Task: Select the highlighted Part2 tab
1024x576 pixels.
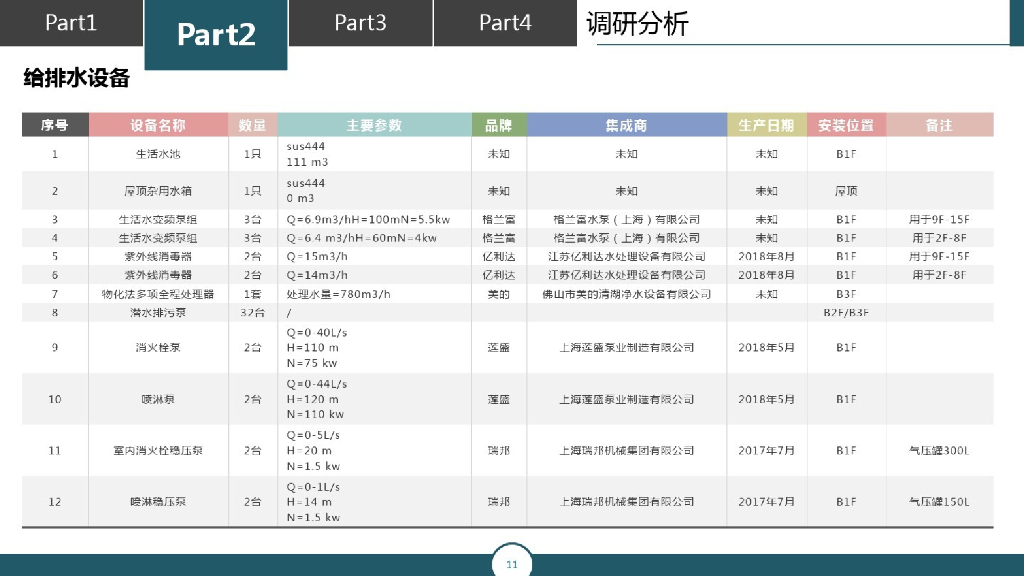Action: [x=216, y=33]
